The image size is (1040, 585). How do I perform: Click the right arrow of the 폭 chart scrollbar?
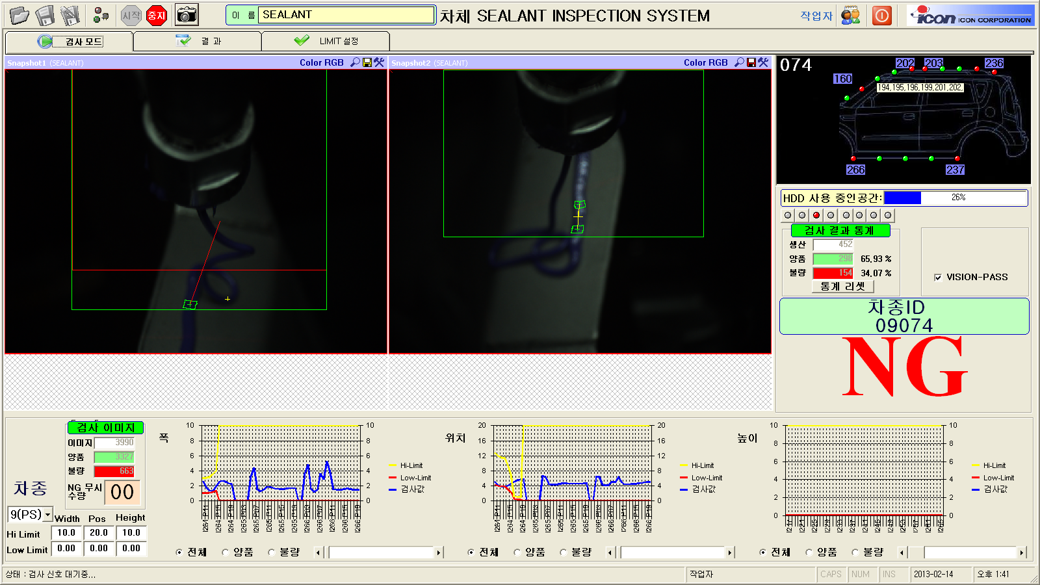pyautogui.click(x=438, y=552)
